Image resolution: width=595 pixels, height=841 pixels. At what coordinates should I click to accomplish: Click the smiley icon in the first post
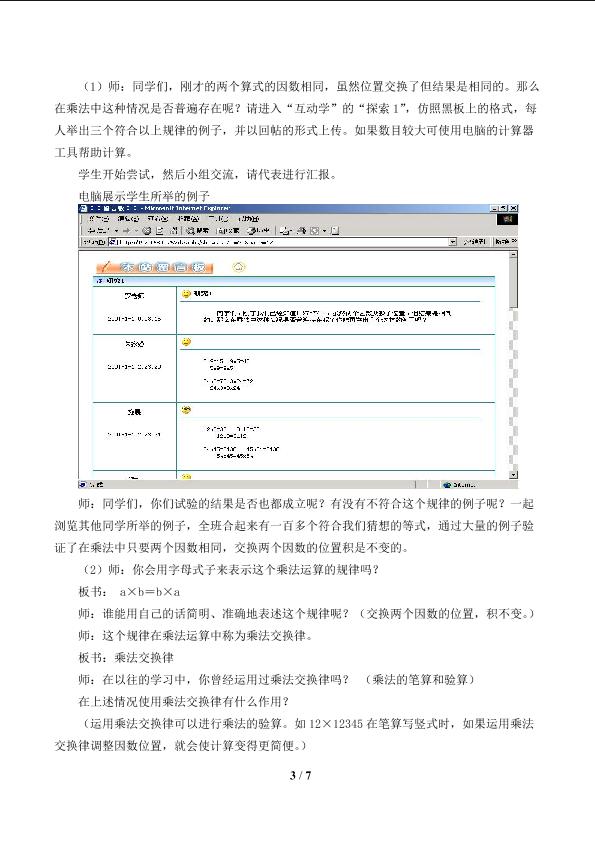point(186,294)
